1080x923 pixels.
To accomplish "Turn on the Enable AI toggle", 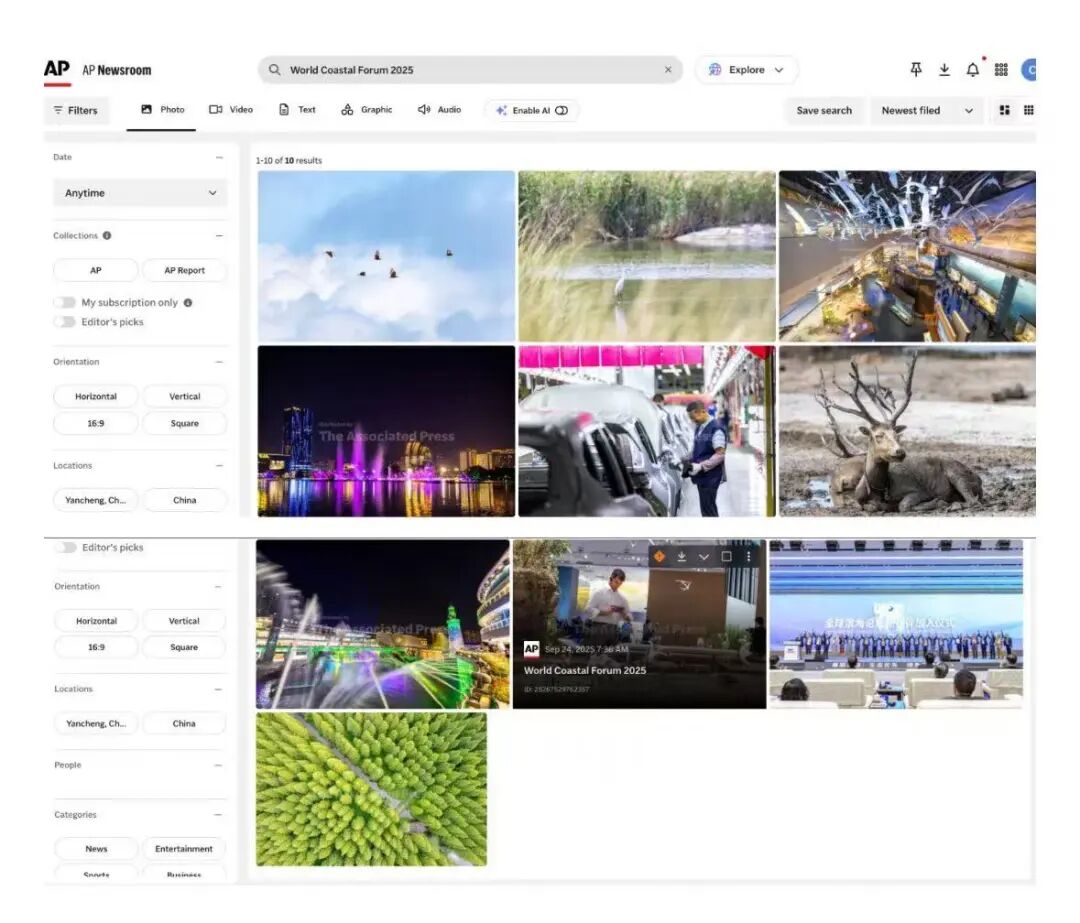I will pos(561,110).
